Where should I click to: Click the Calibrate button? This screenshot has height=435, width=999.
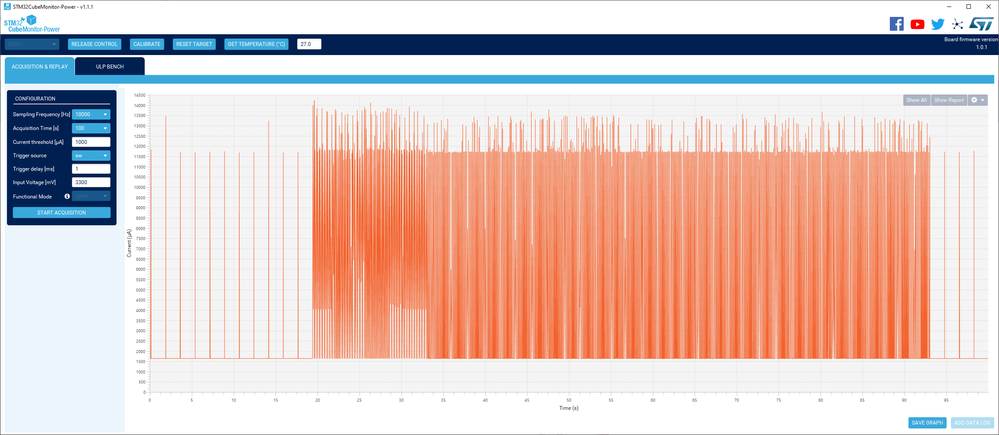147,44
